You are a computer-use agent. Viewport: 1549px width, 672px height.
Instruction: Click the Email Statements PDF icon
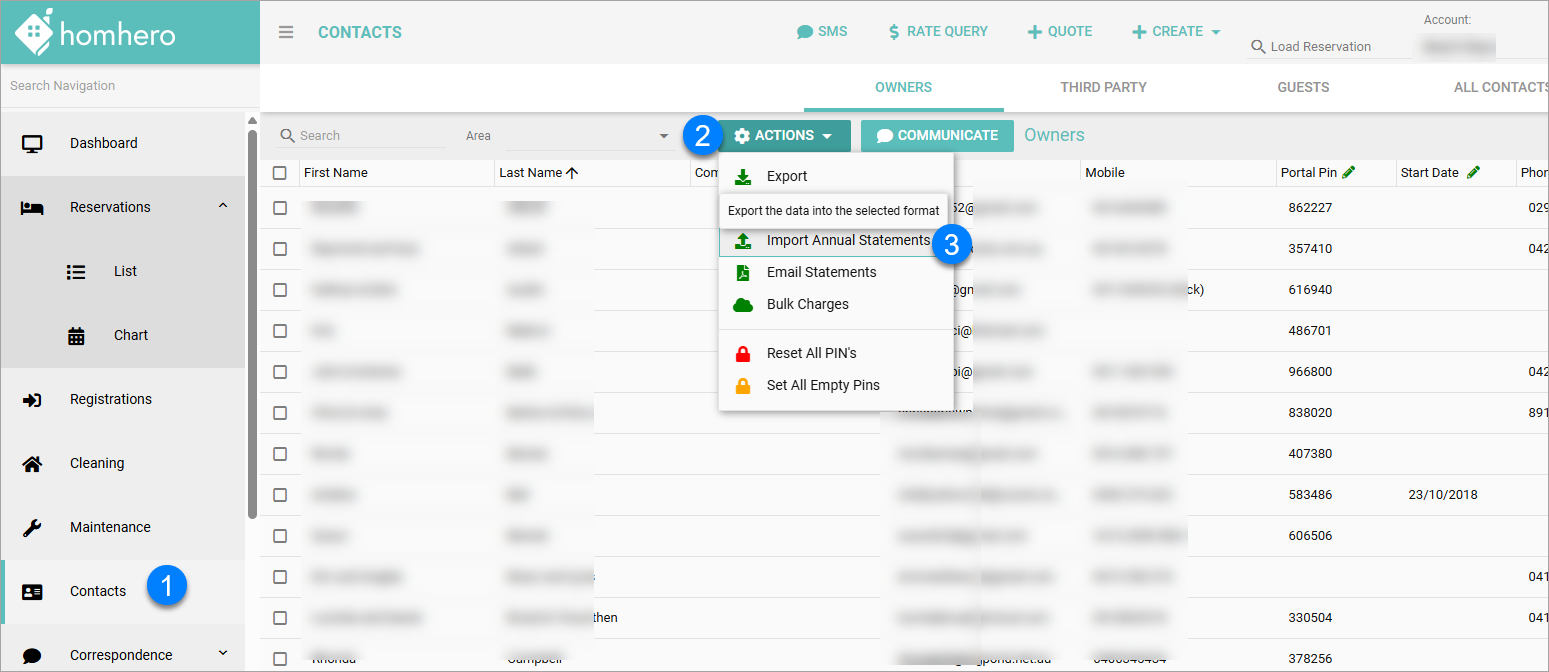pos(743,273)
